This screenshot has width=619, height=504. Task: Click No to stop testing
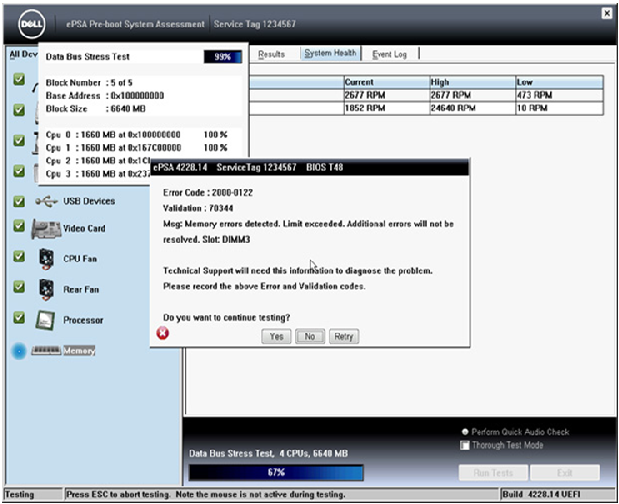click(310, 337)
